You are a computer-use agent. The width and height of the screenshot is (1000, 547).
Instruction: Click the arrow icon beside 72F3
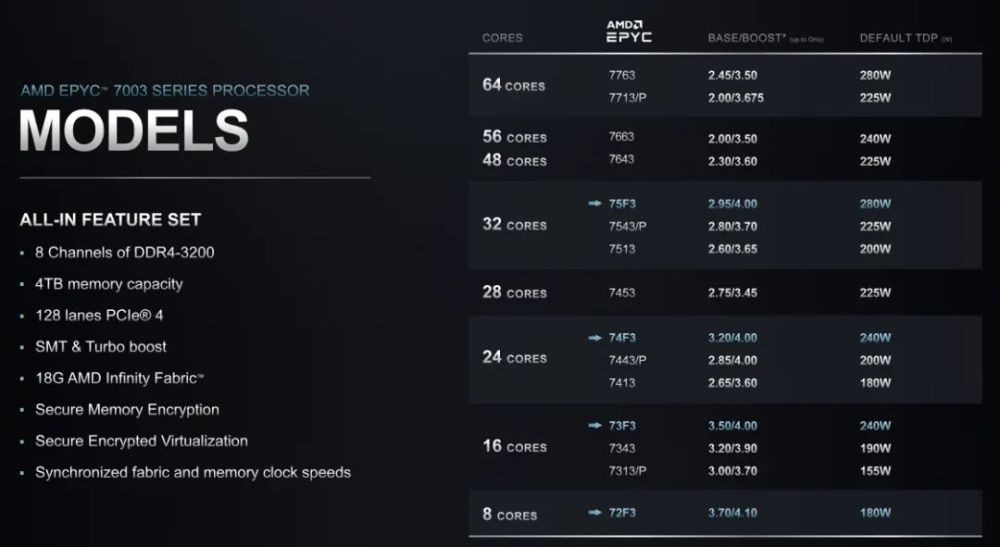point(594,512)
